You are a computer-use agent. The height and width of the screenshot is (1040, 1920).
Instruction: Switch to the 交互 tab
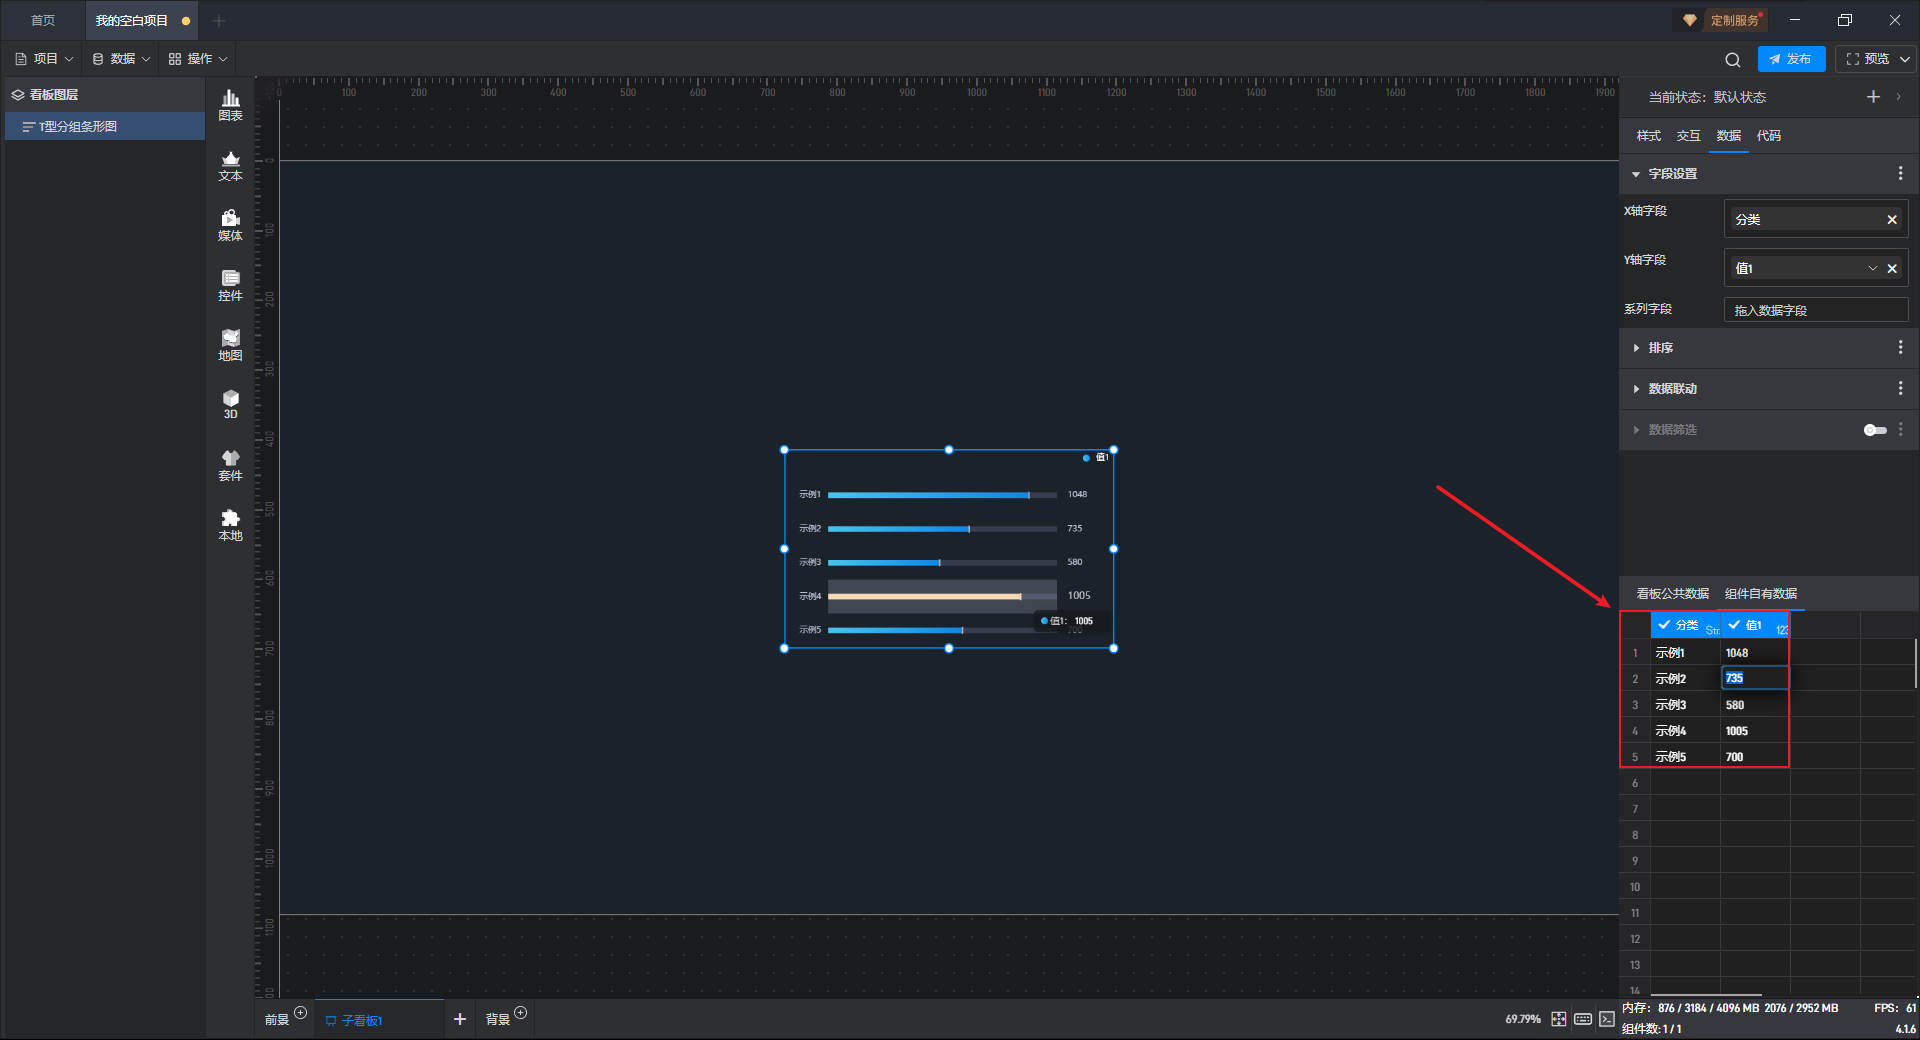coord(1688,136)
